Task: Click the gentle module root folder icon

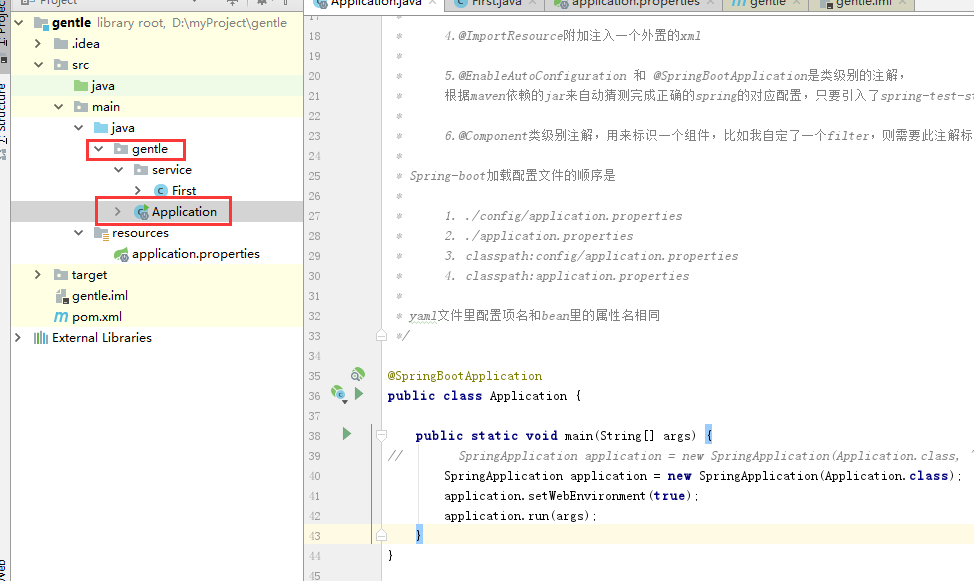Action: tap(41, 23)
